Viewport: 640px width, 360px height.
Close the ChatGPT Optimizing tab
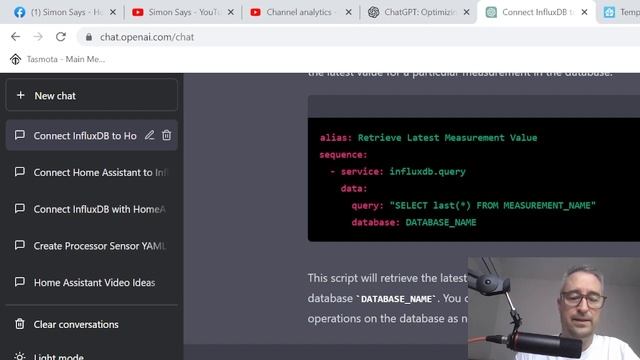tap(466, 12)
